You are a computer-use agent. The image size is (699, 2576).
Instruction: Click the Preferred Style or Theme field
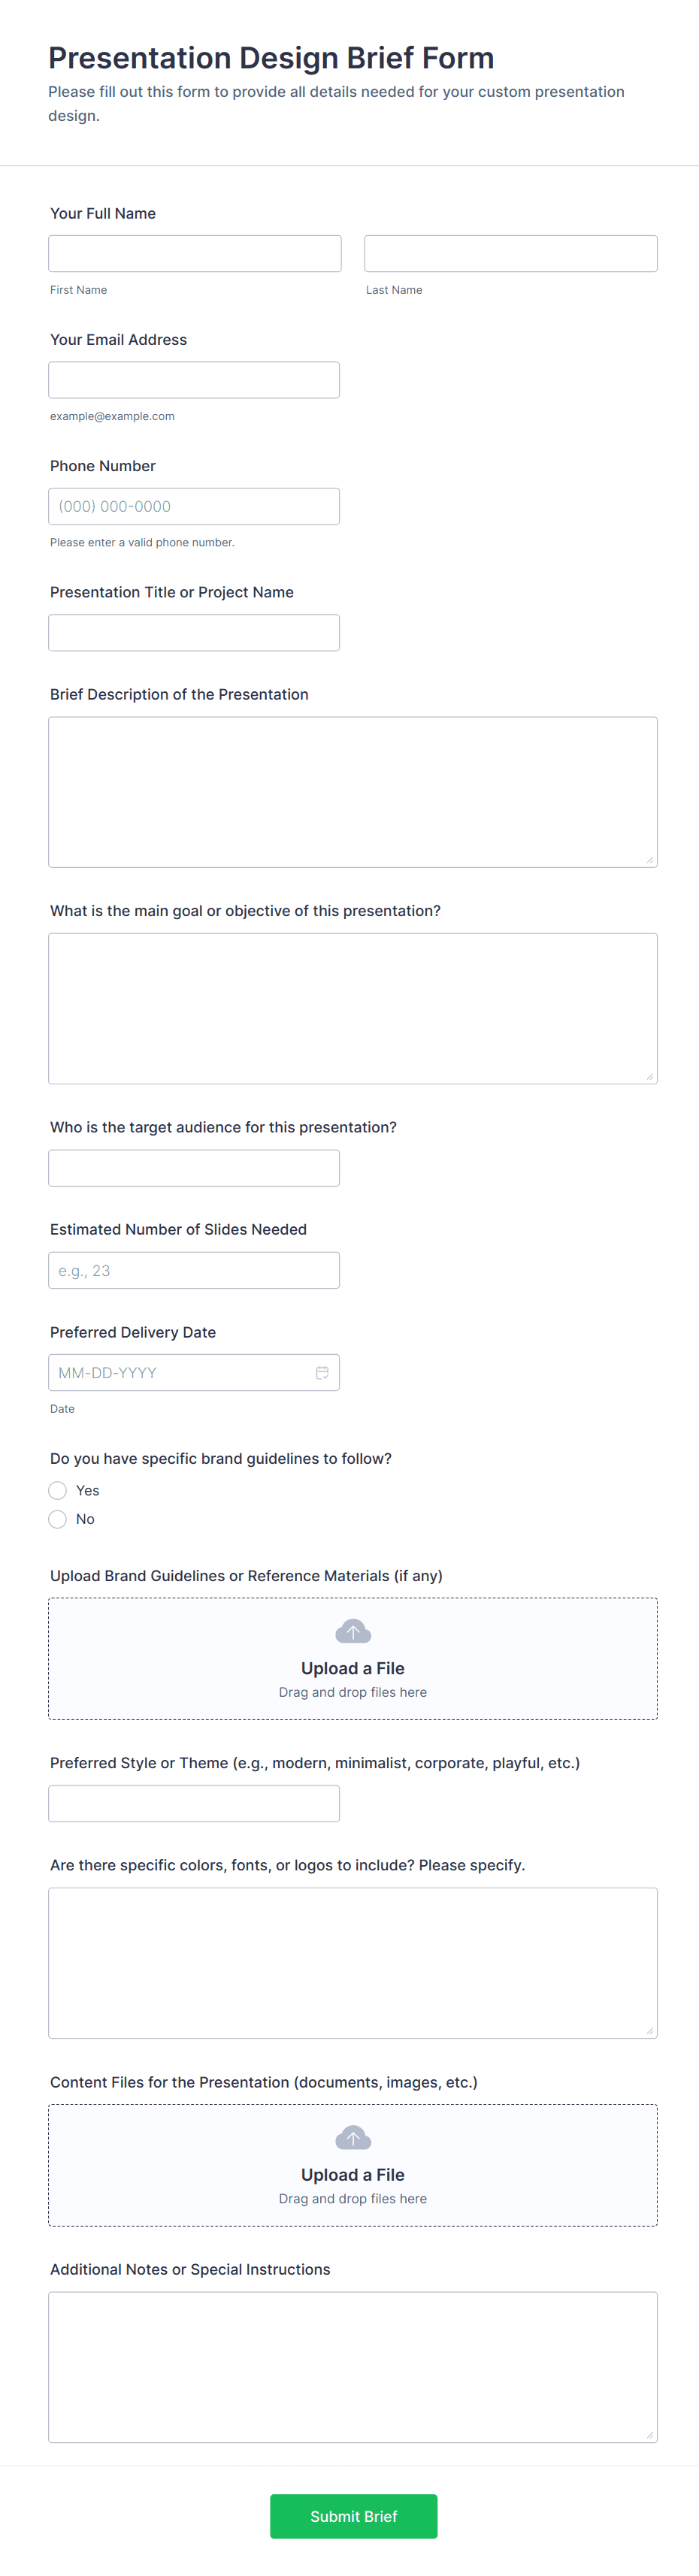click(x=194, y=1803)
